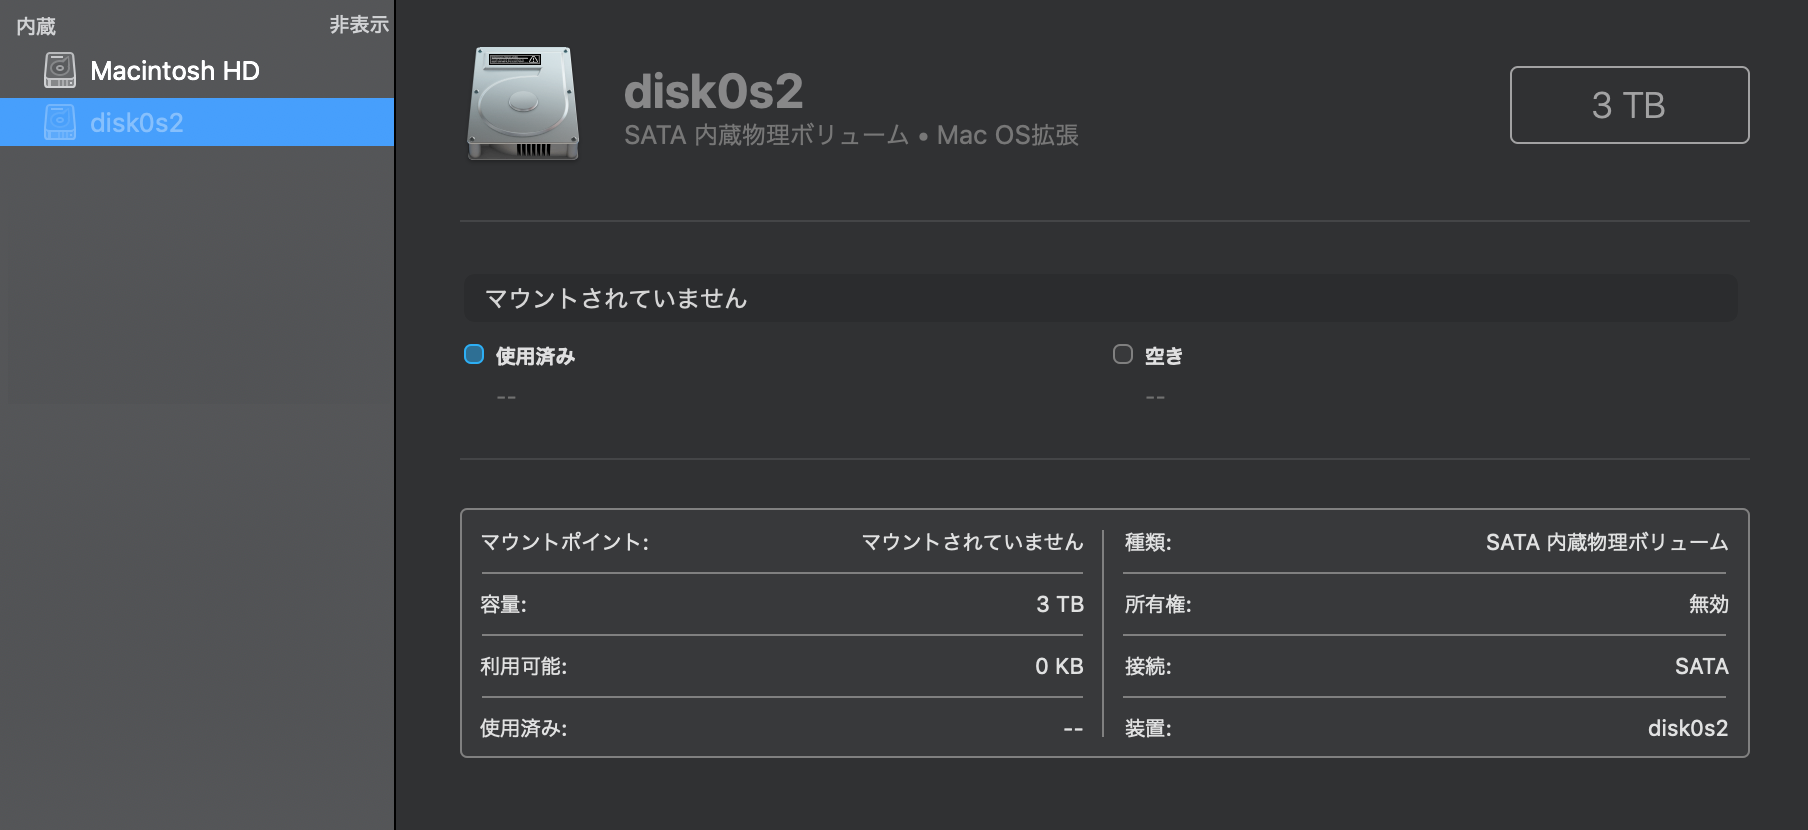The image size is (1808, 830).
Task: Select the disk0s2 name in sidebar
Action: point(137,123)
